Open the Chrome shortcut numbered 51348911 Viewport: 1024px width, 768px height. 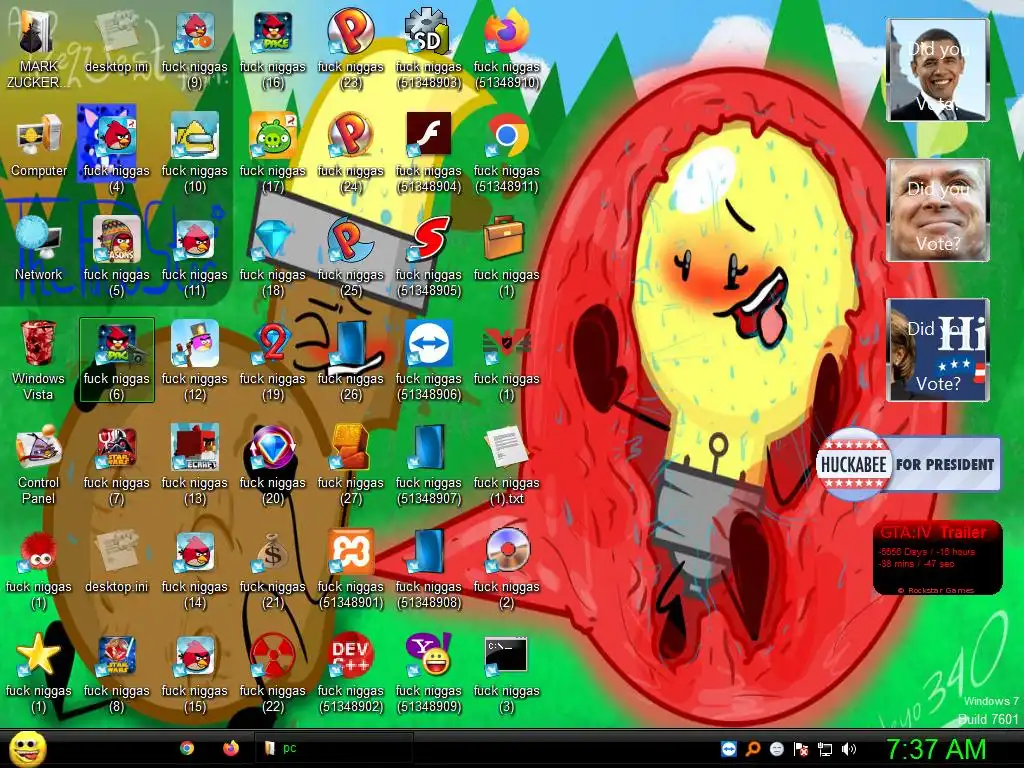507,136
